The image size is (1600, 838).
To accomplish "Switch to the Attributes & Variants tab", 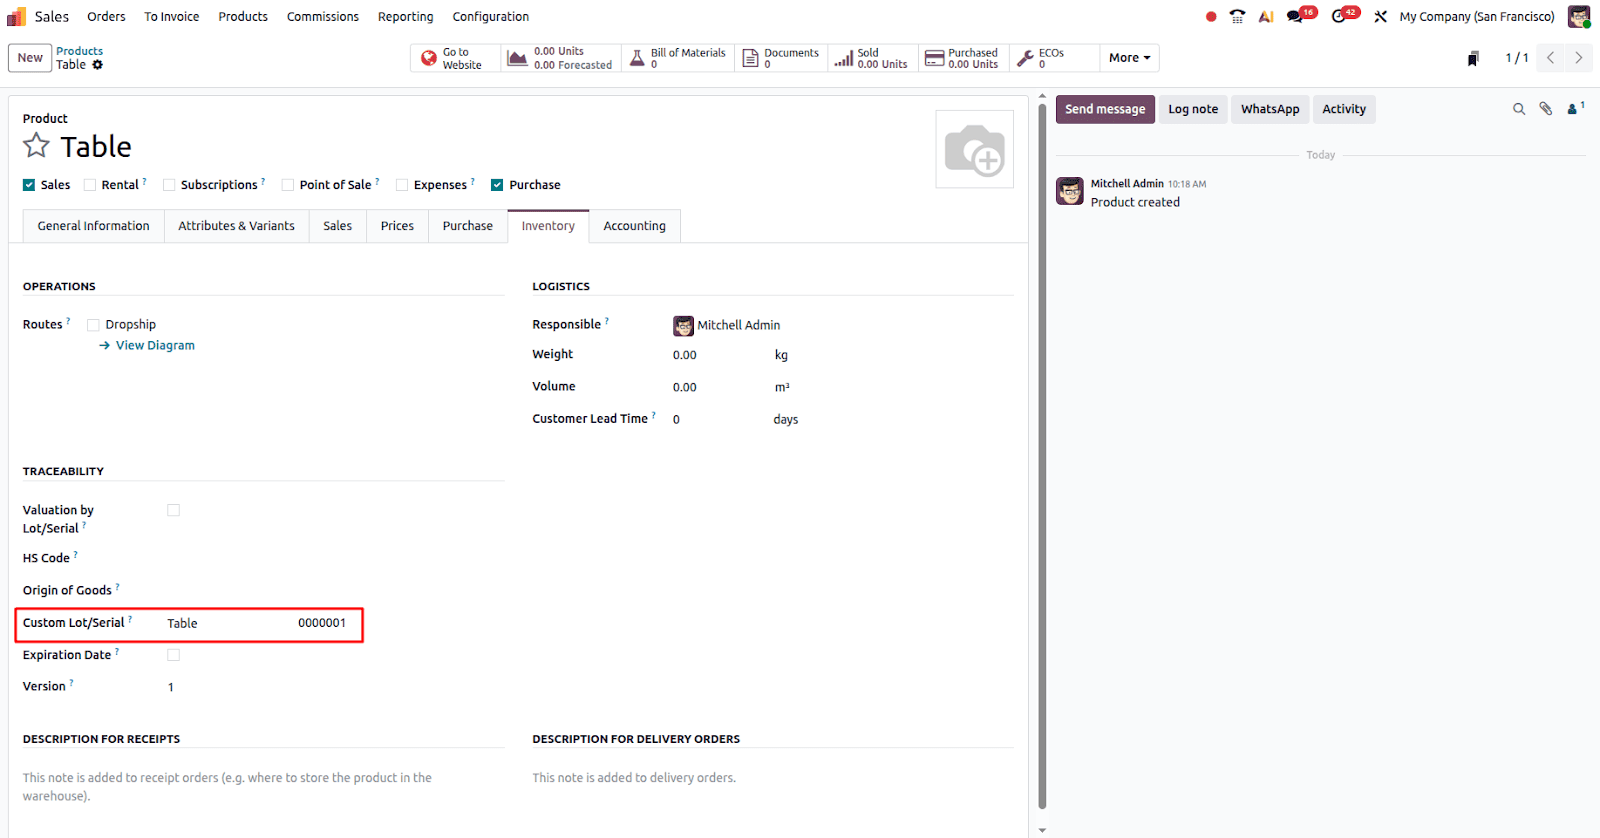I will coord(236,226).
